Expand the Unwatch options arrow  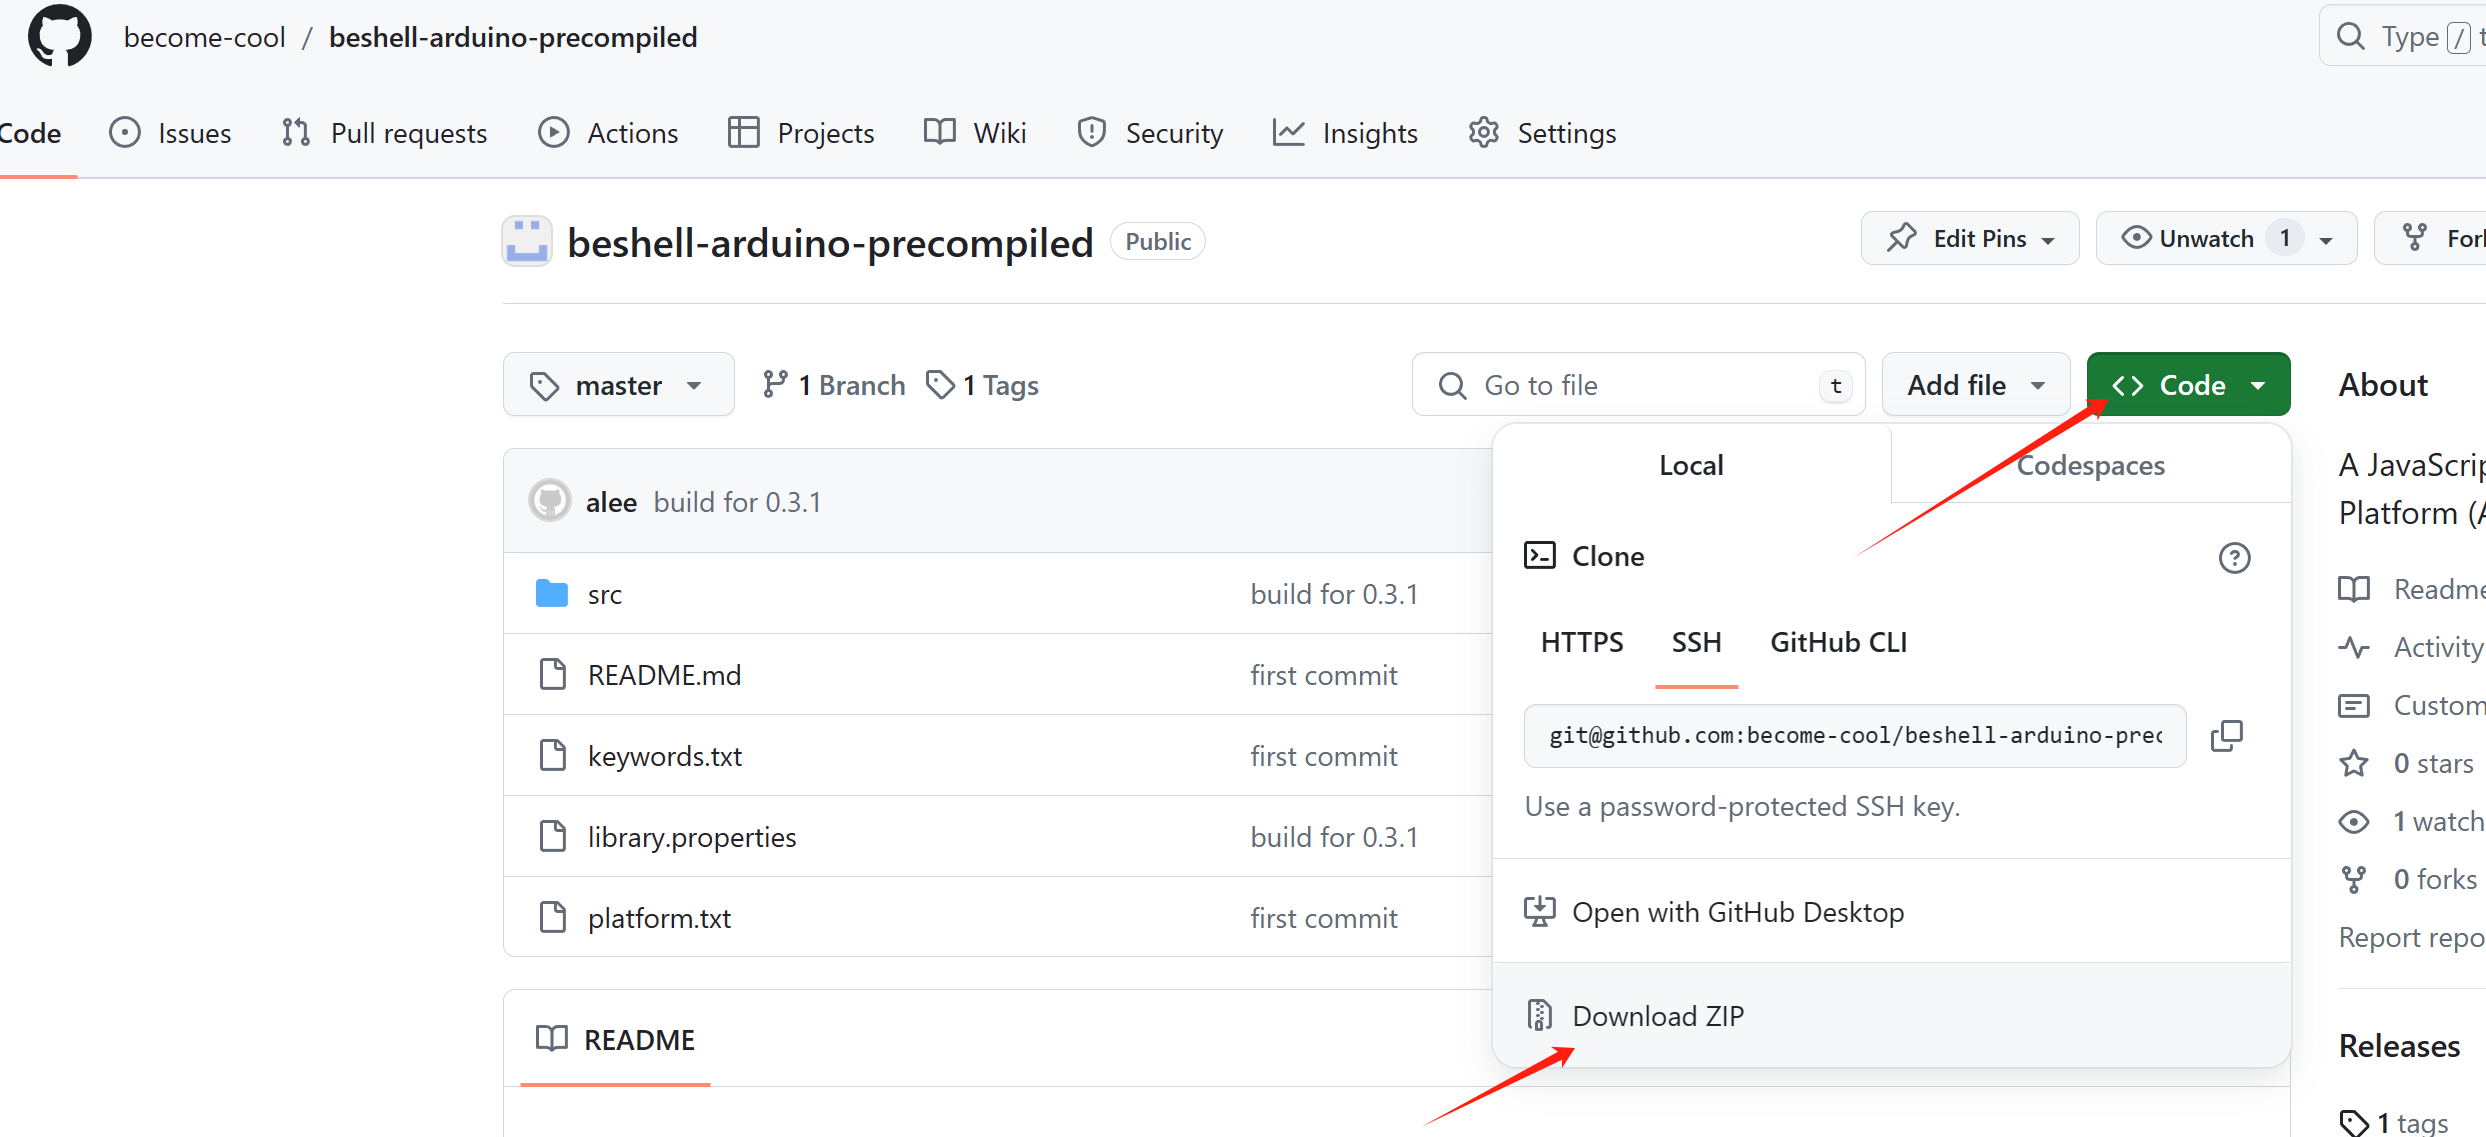click(2327, 240)
